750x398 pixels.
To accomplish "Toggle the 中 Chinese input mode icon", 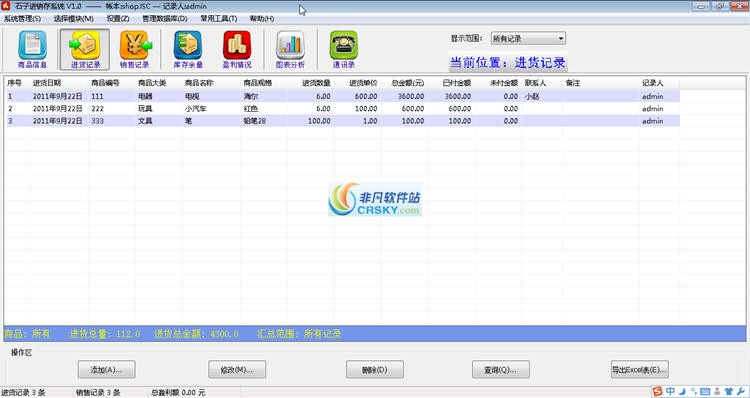I will (671, 391).
